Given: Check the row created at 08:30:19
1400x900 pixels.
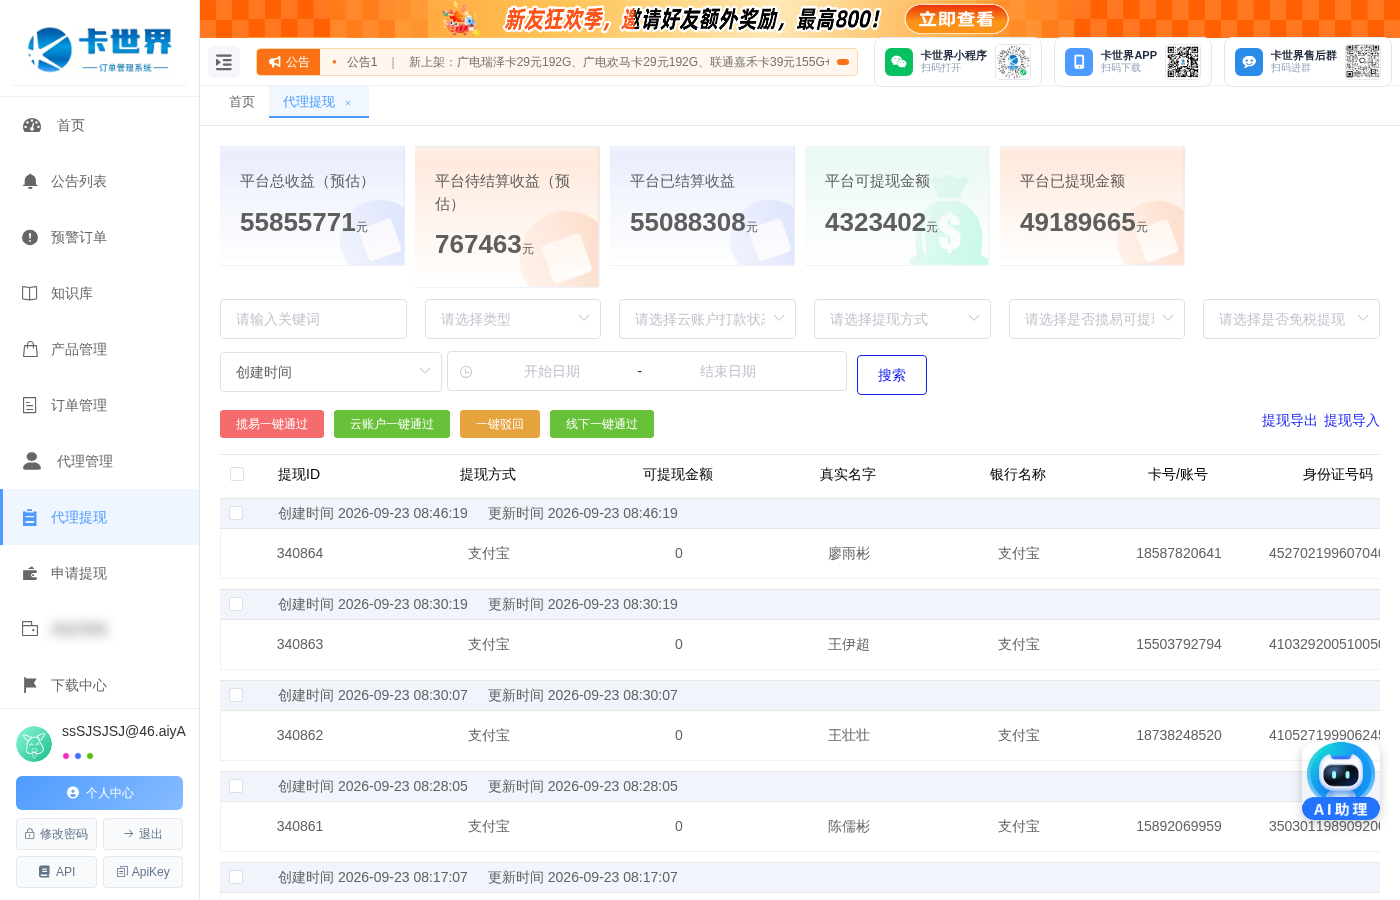Looking at the screenshot, I should (x=236, y=604).
